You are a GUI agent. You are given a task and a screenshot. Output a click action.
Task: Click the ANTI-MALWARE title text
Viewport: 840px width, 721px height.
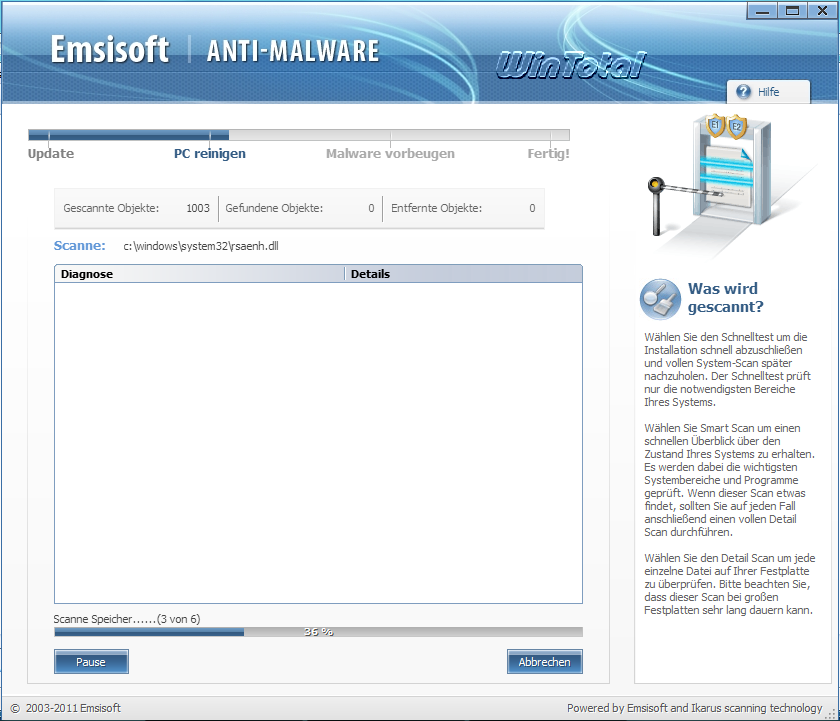tap(293, 51)
